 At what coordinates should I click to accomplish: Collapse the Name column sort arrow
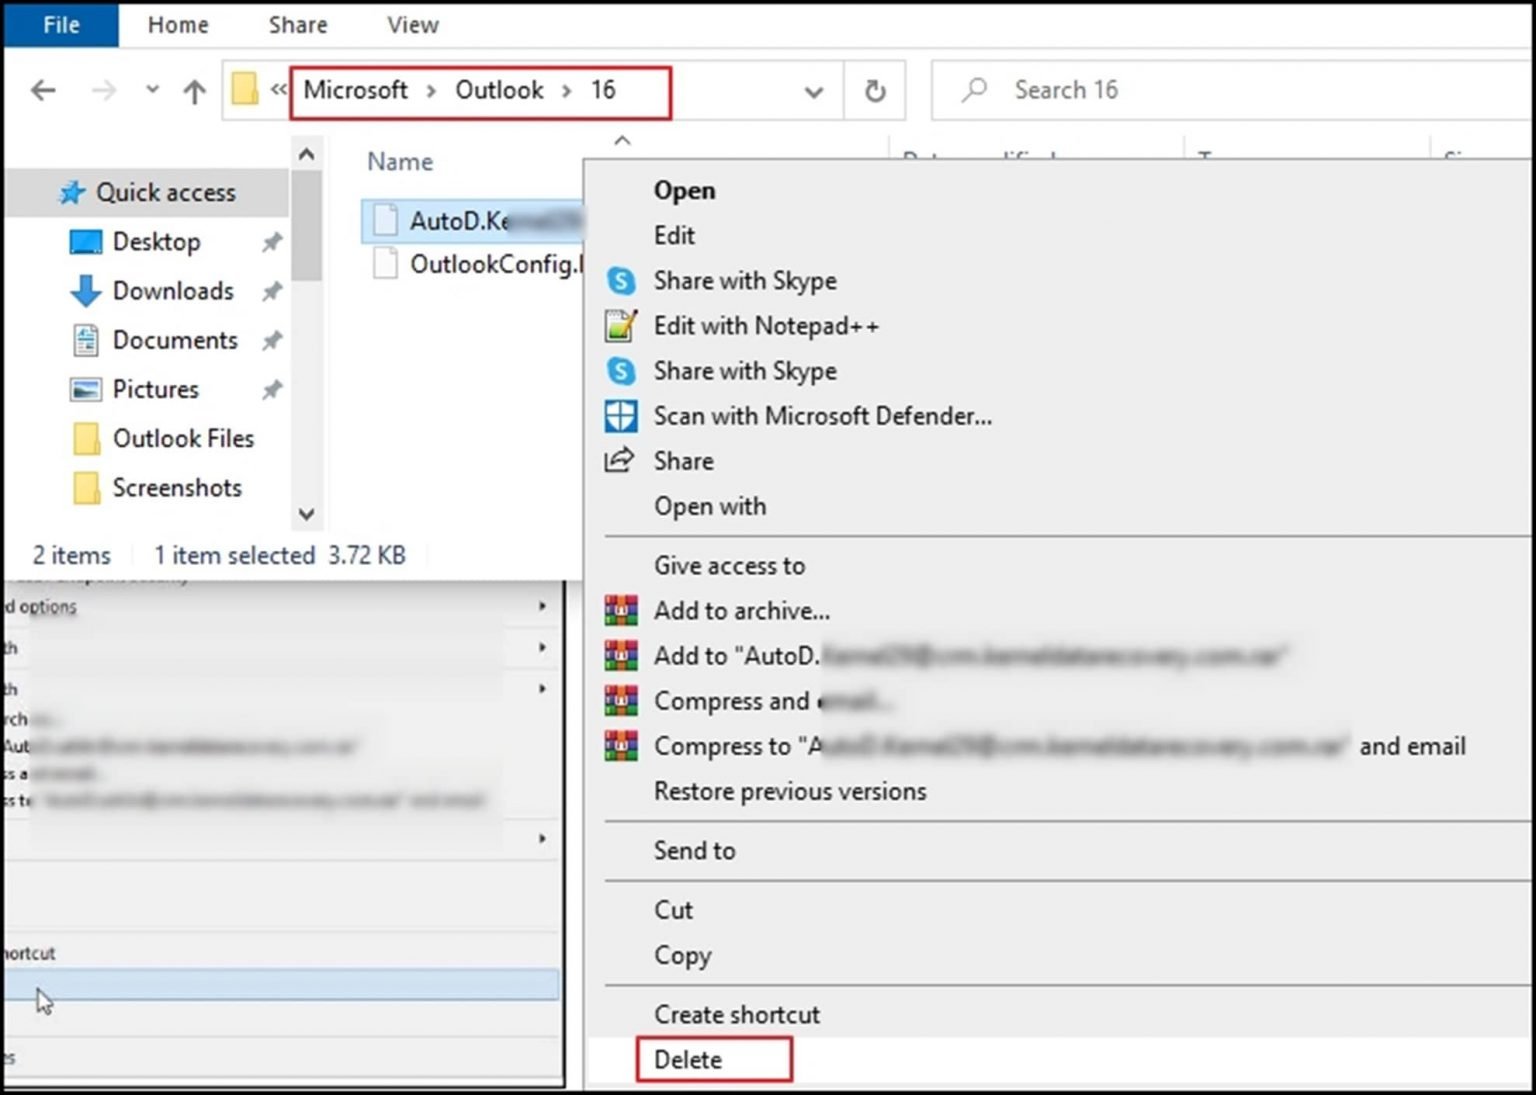coord(622,141)
